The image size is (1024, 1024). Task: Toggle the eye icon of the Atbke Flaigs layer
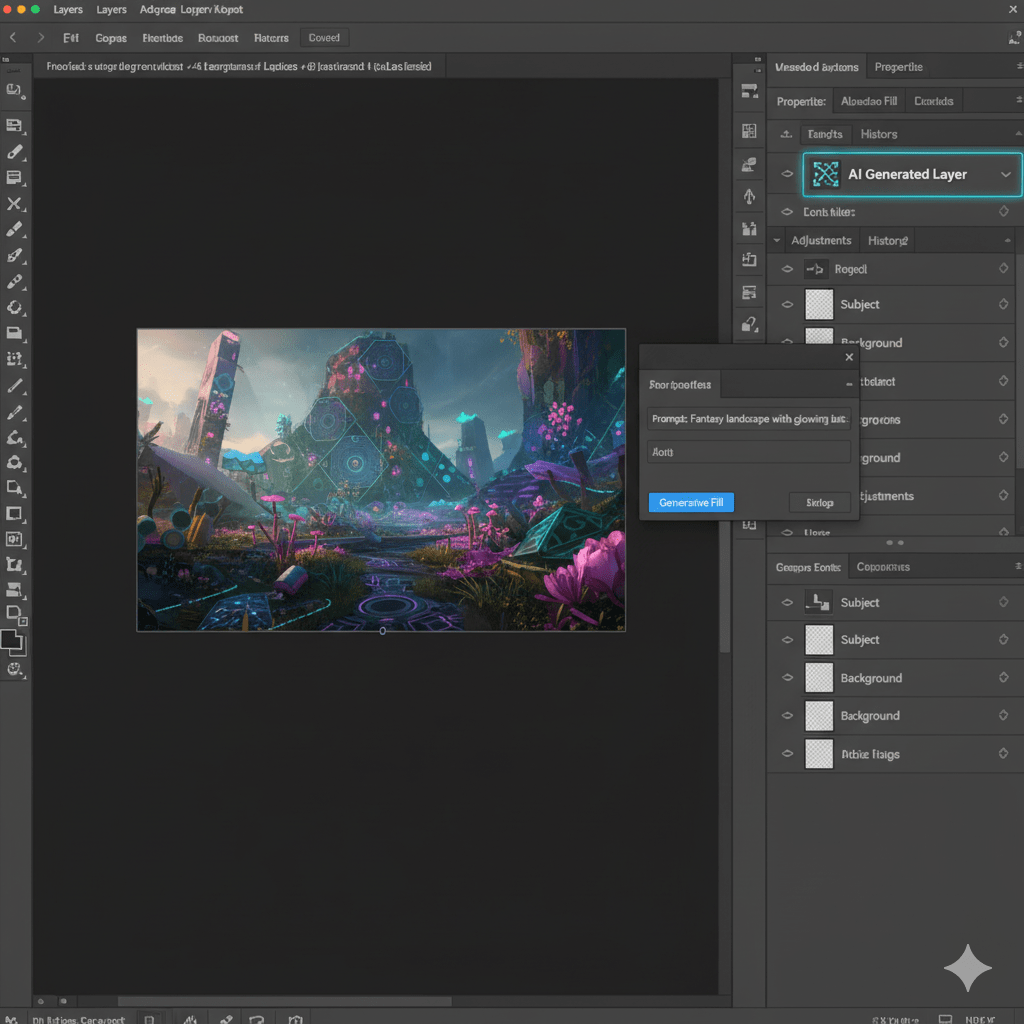(787, 754)
